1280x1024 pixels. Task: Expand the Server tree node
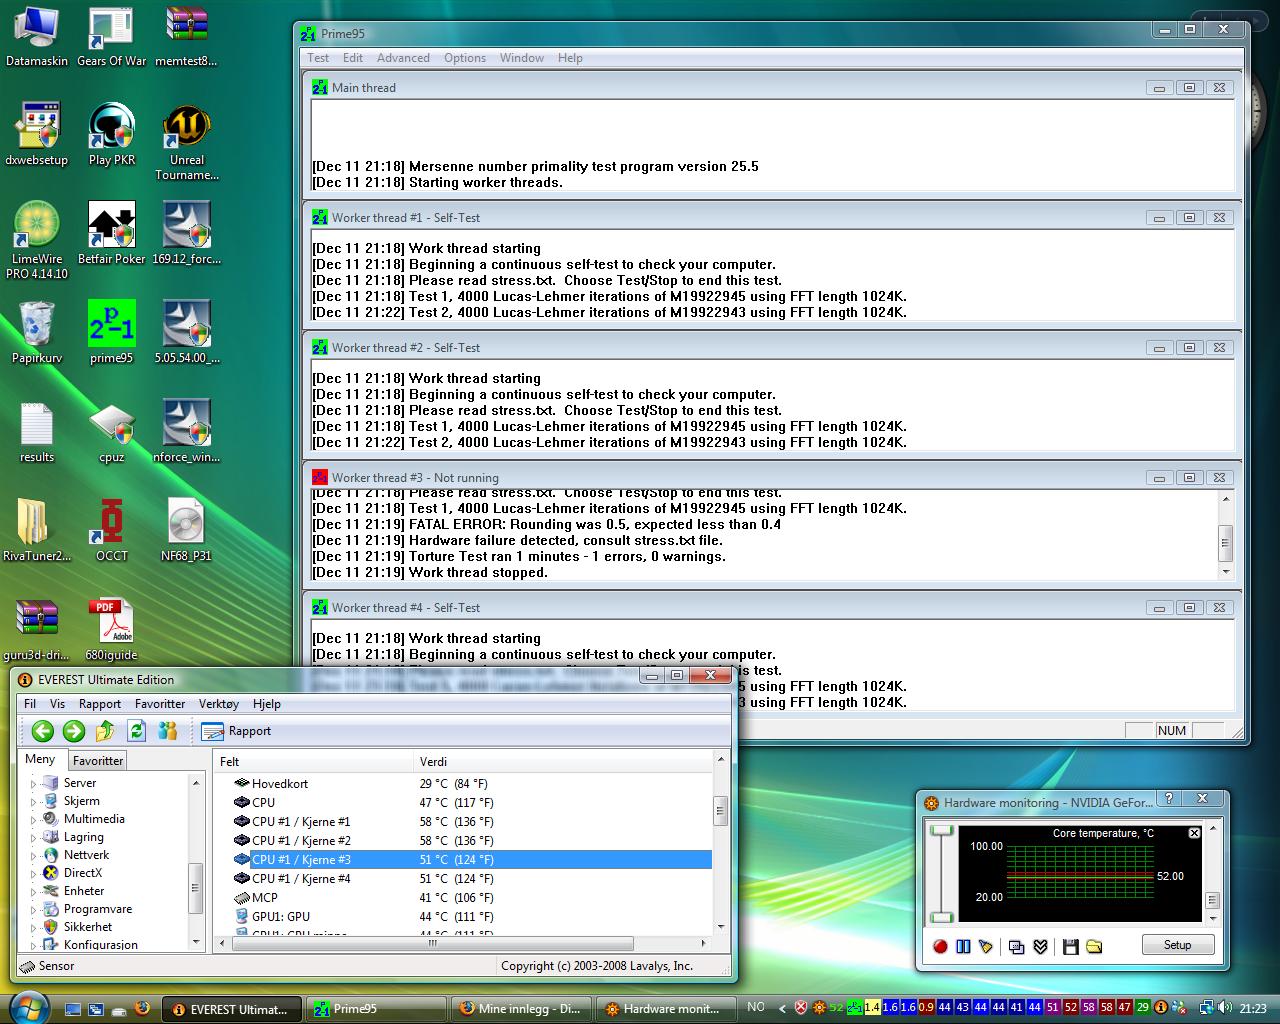pos(33,784)
